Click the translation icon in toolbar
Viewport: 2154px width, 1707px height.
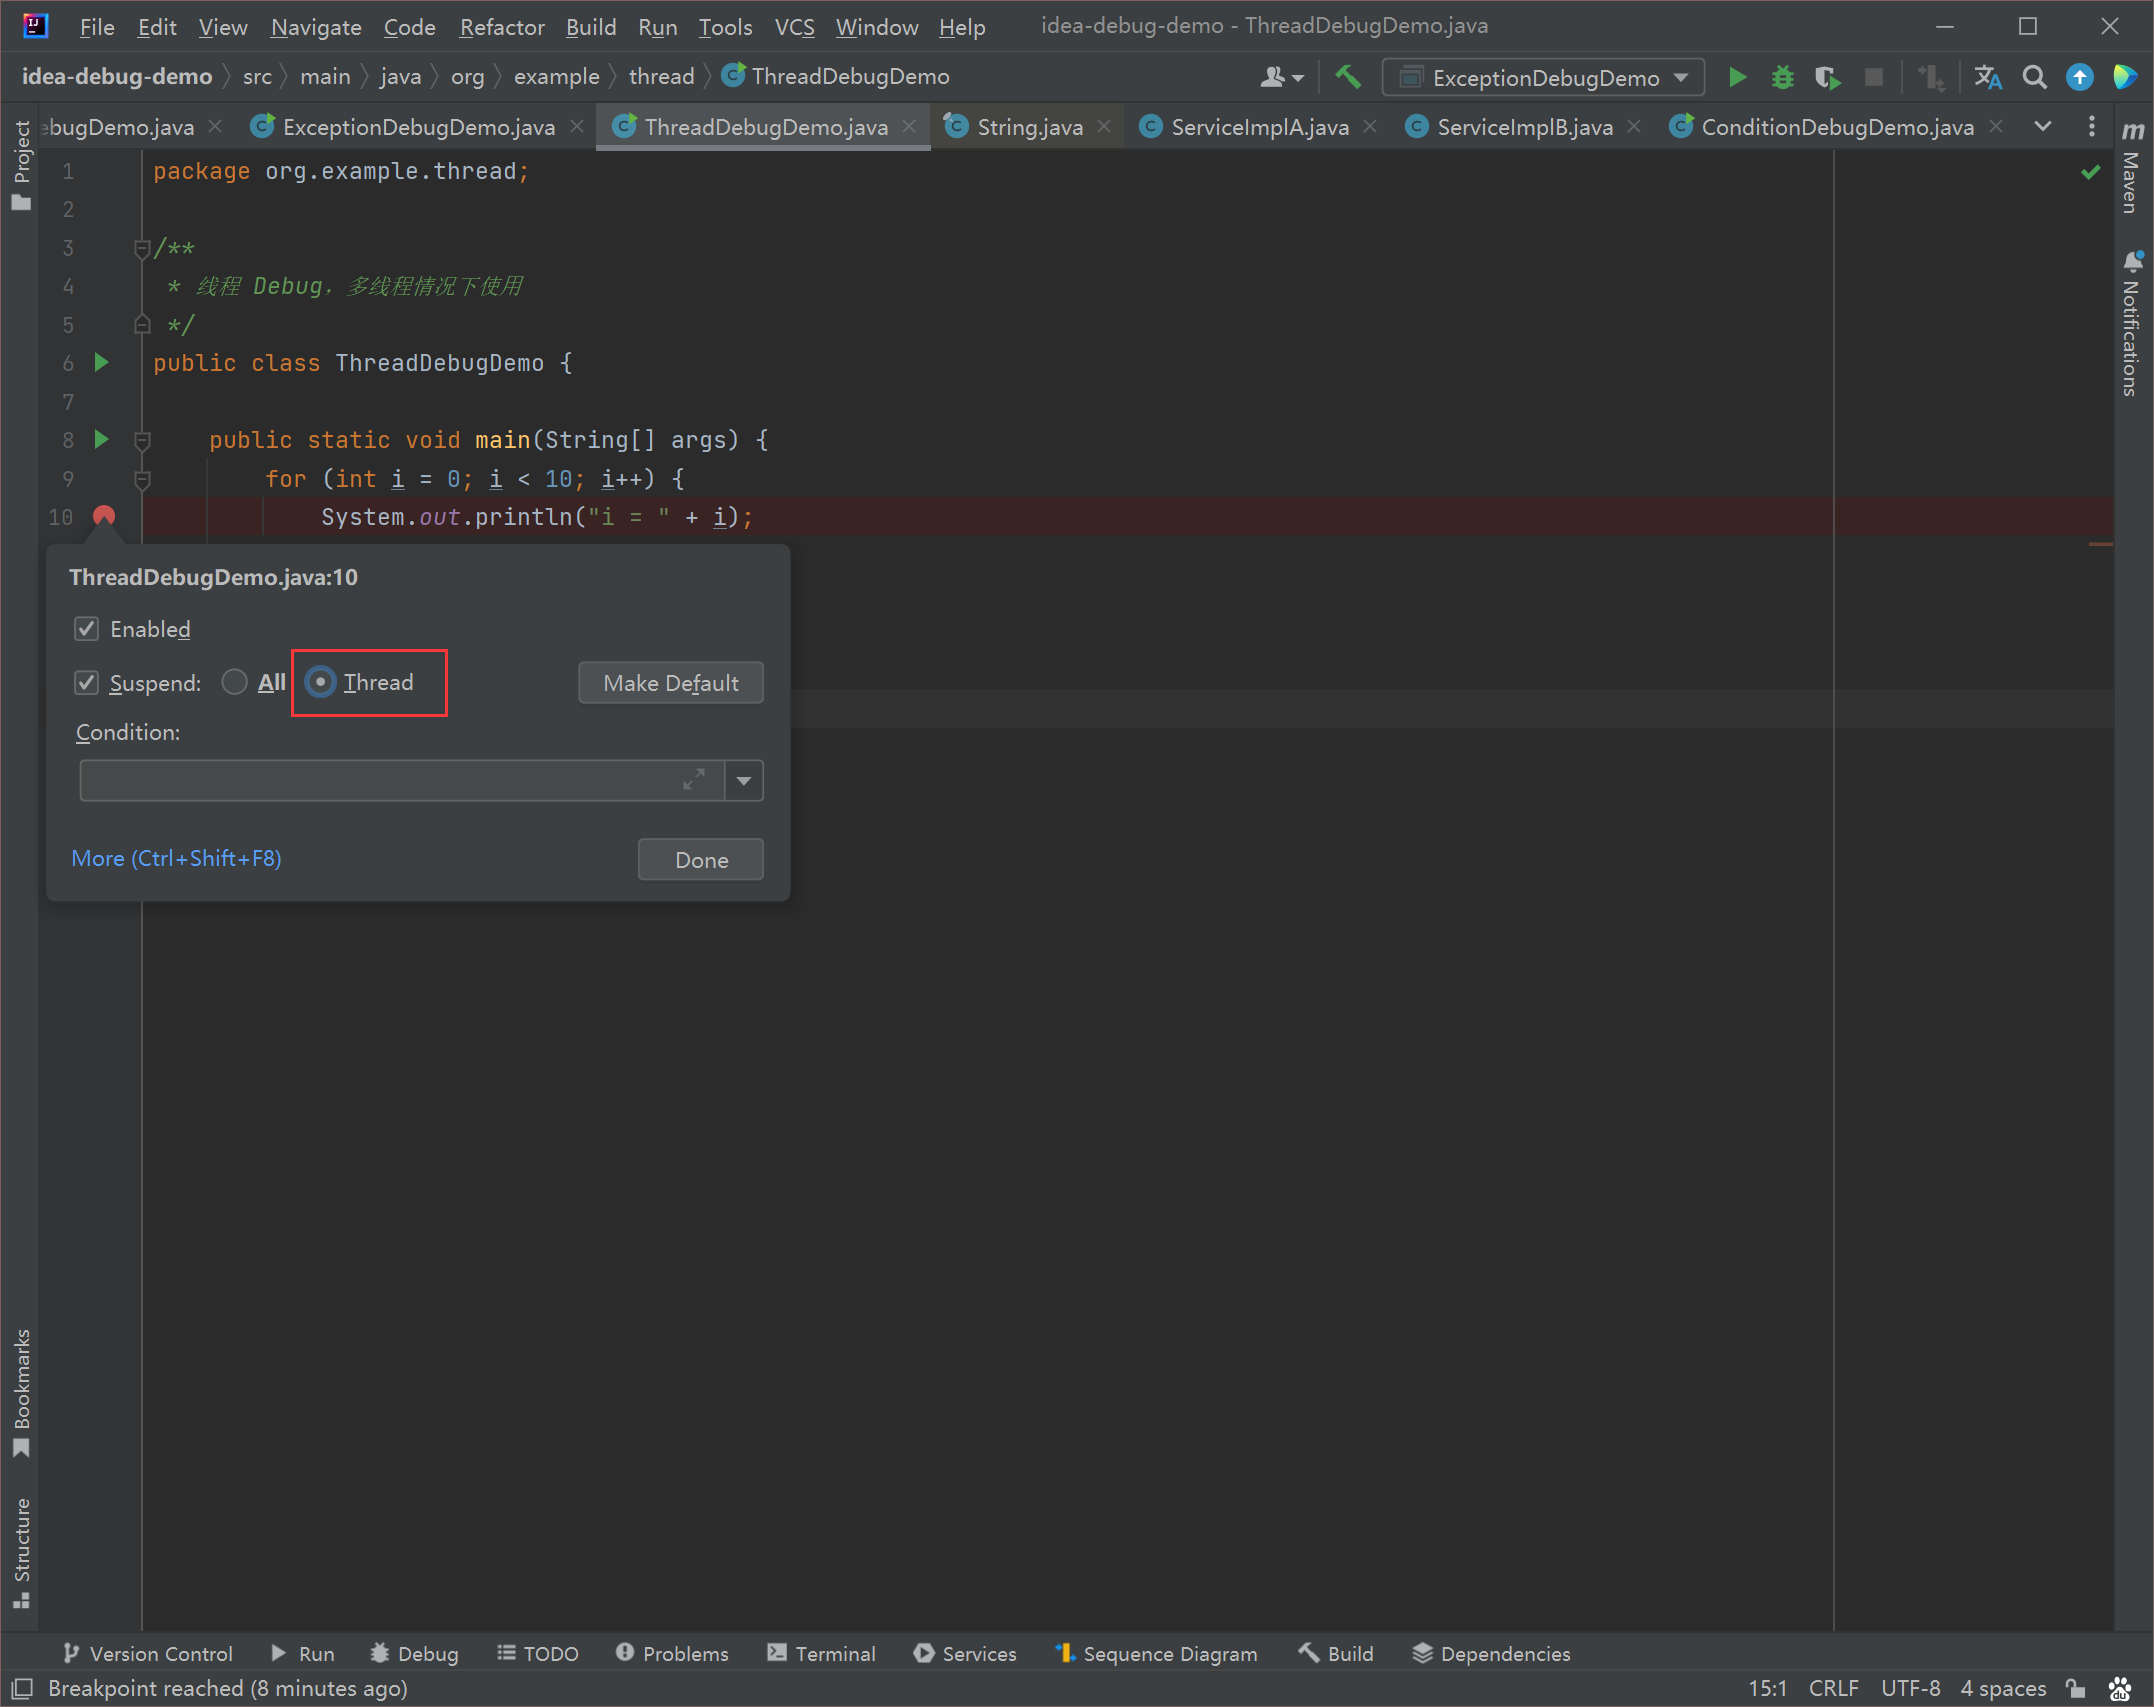[1988, 77]
